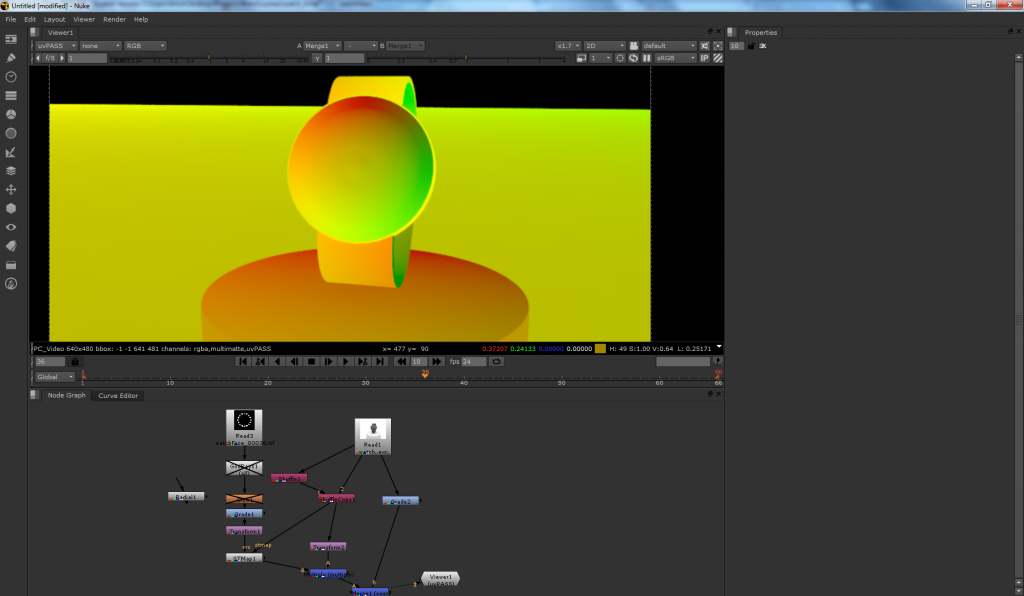1024x596 pixels.
Task: Switch to the Curve Editor tab
Action: point(118,396)
